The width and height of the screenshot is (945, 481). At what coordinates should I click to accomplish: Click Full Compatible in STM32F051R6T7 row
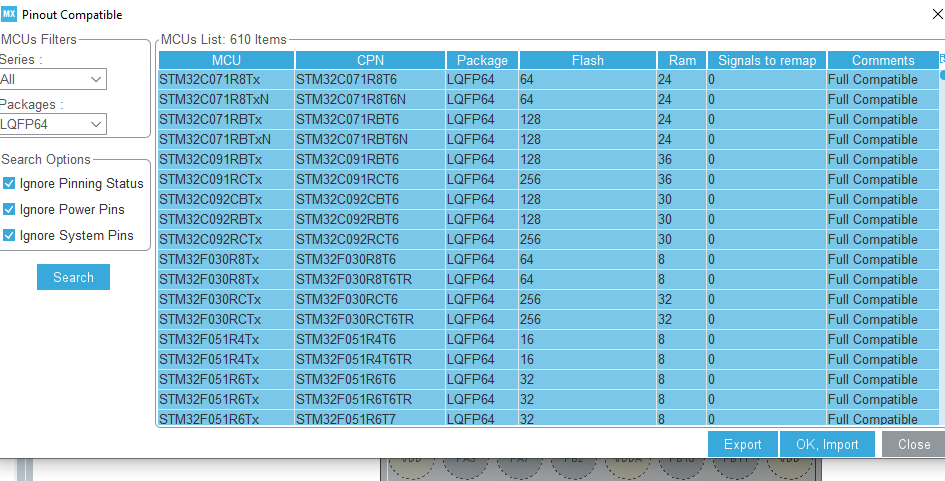click(x=883, y=419)
